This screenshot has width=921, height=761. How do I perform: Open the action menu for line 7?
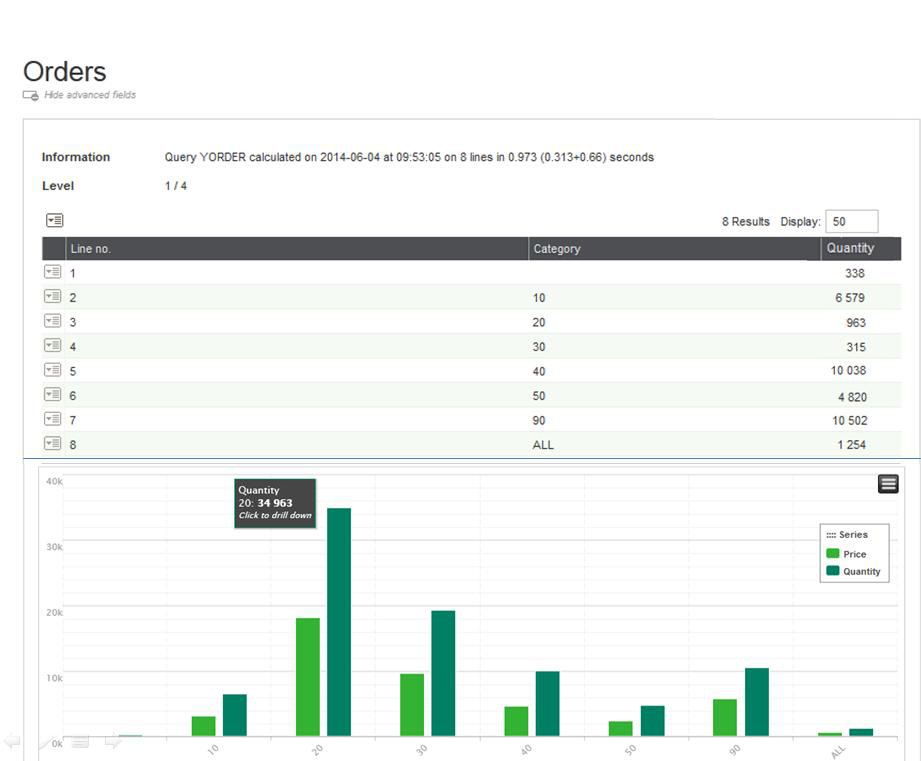pos(53,419)
